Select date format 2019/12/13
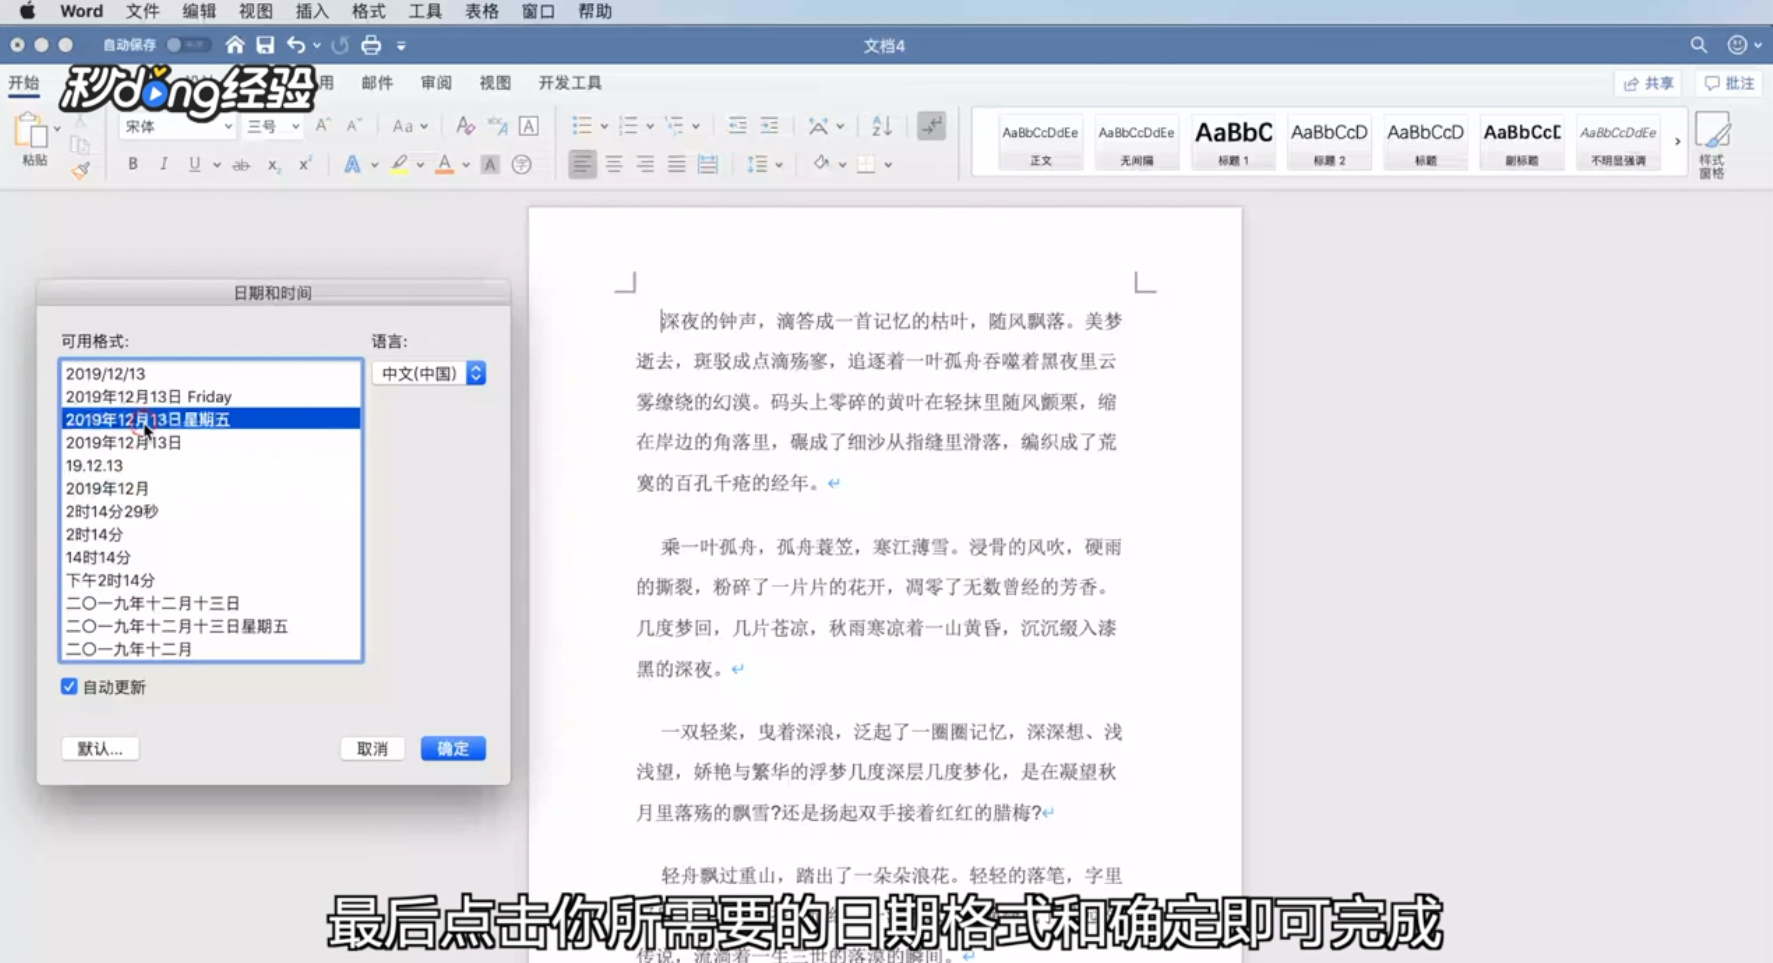The image size is (1773, 963). (211, 374)
